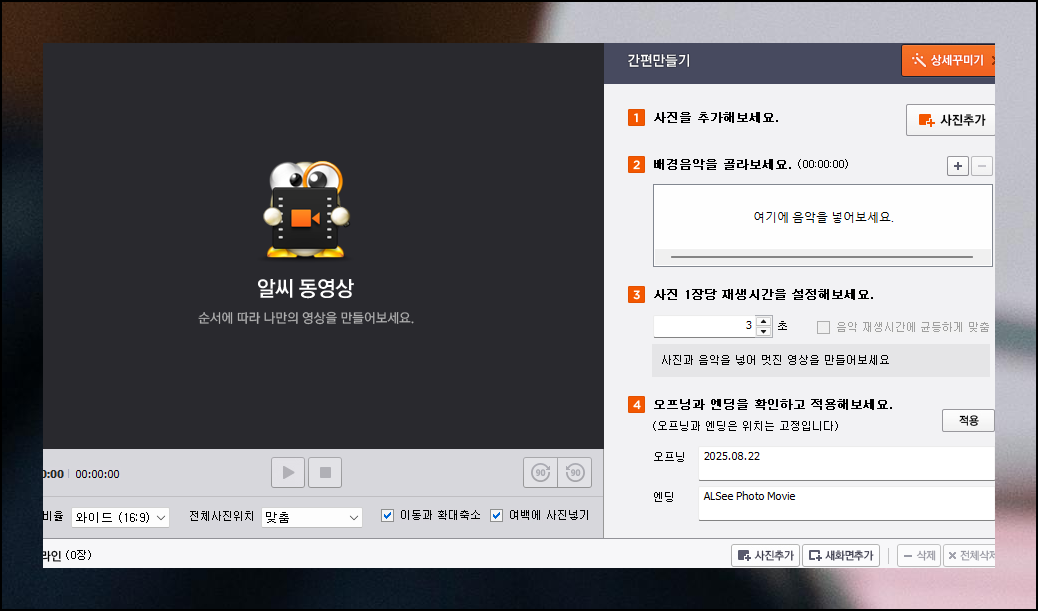Click the 00:00:00 total time display
The height and width of the screenshot is (611, 1038).
[97, 474]
